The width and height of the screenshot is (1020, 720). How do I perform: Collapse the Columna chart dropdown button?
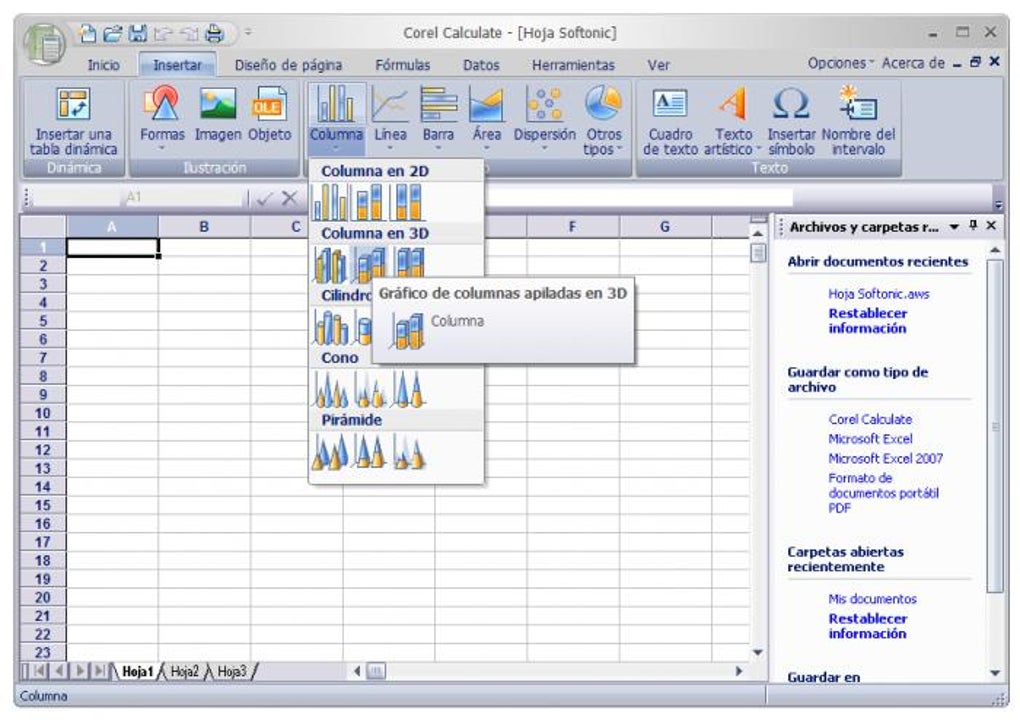click(x=336, y=118)
